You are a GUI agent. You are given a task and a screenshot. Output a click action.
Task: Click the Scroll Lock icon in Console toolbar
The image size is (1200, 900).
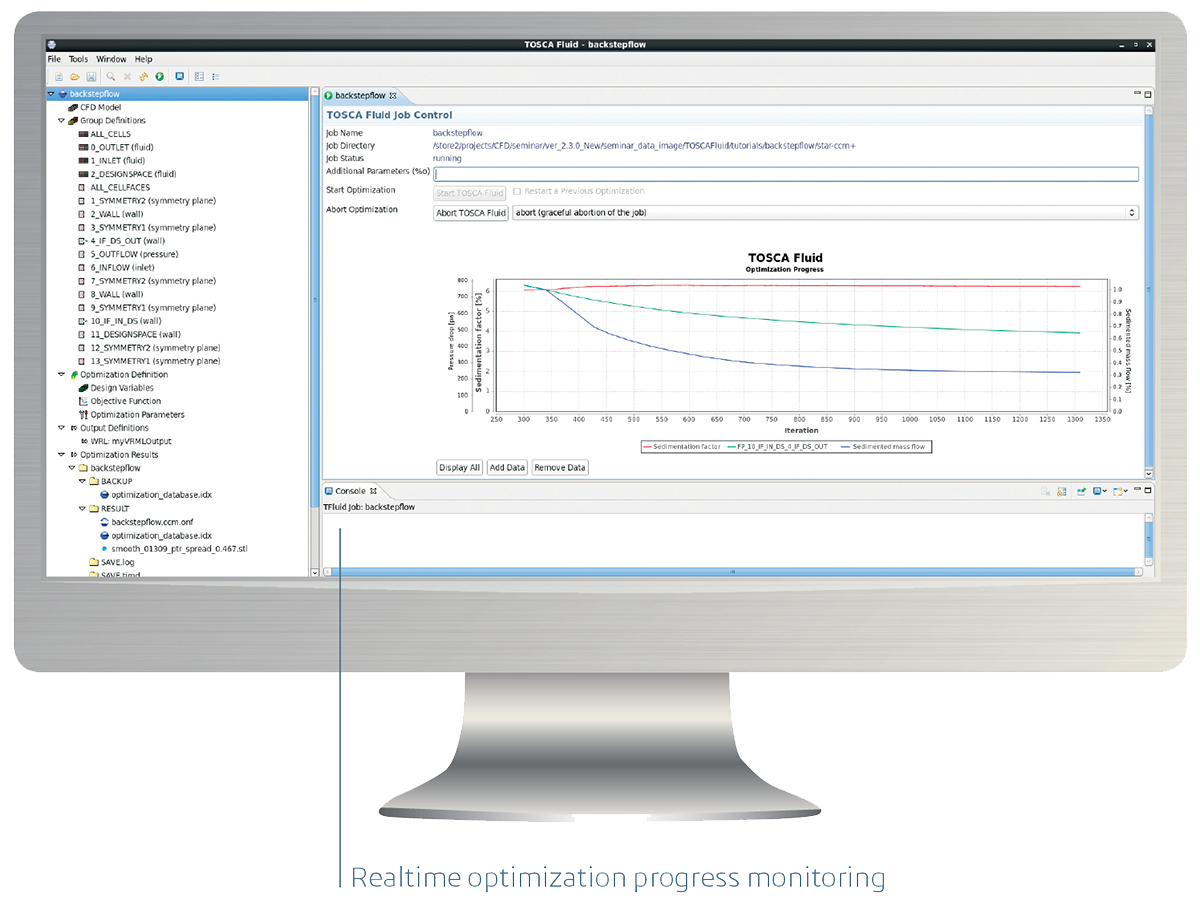click(x=1061, y=491)
